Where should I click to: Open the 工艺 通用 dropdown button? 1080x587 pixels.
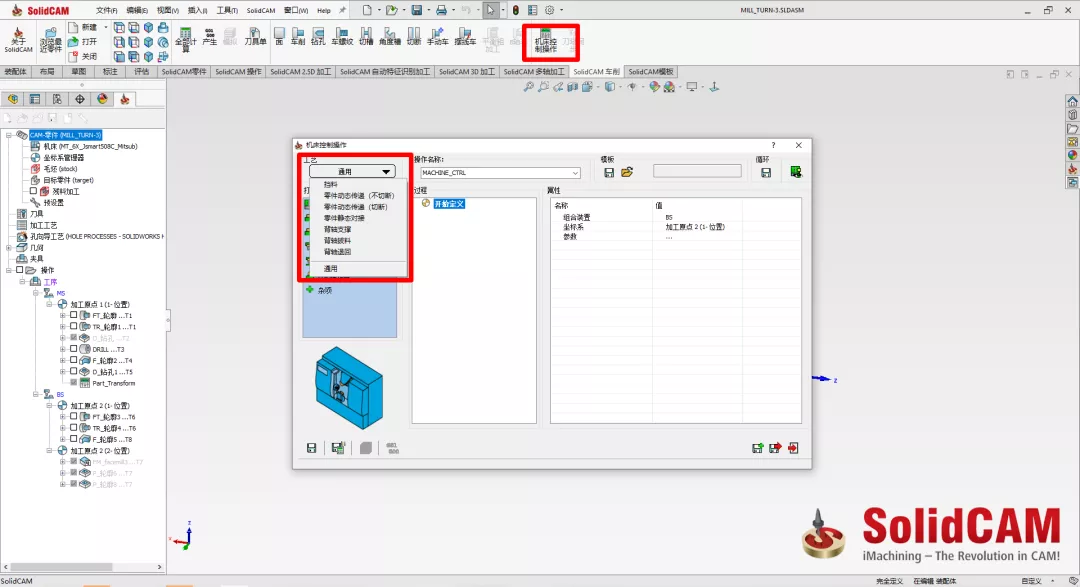352,172
